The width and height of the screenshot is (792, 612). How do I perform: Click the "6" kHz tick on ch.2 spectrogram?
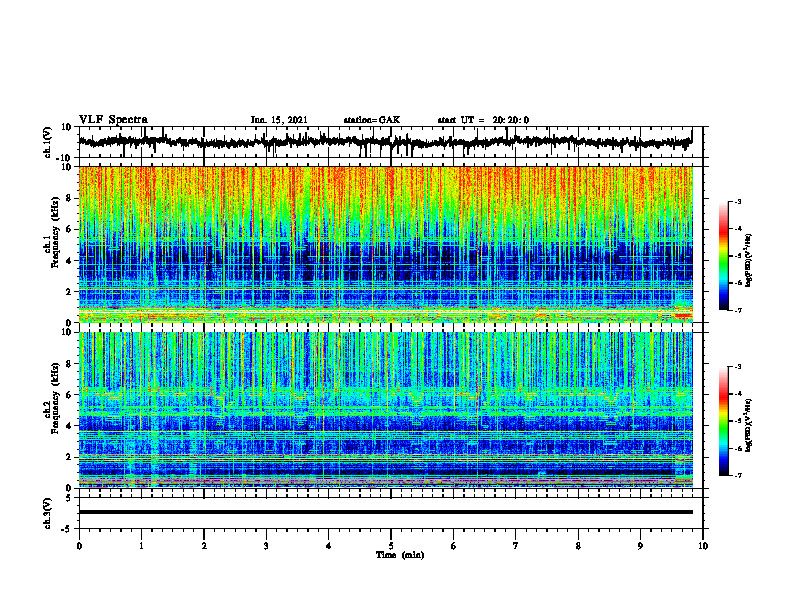[x=70, y=395]
